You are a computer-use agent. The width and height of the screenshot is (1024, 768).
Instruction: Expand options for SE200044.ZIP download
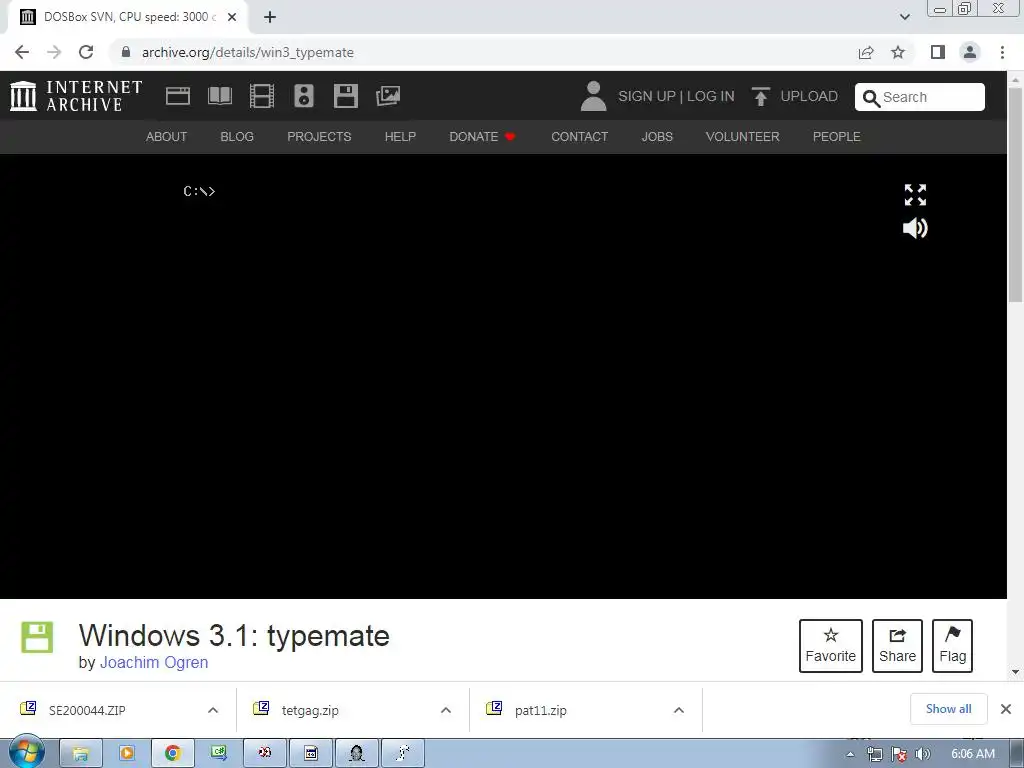tap(213, 710)
